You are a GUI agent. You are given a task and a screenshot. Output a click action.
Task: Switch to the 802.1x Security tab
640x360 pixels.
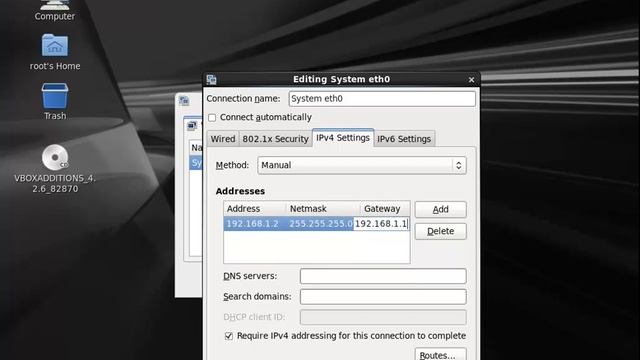[x=275, y=139]
